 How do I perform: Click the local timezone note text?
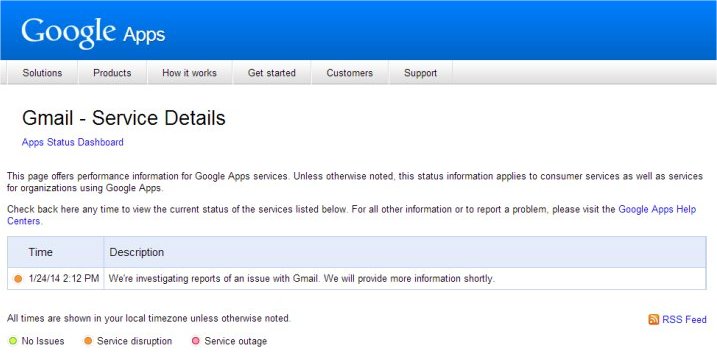(149, 318)
